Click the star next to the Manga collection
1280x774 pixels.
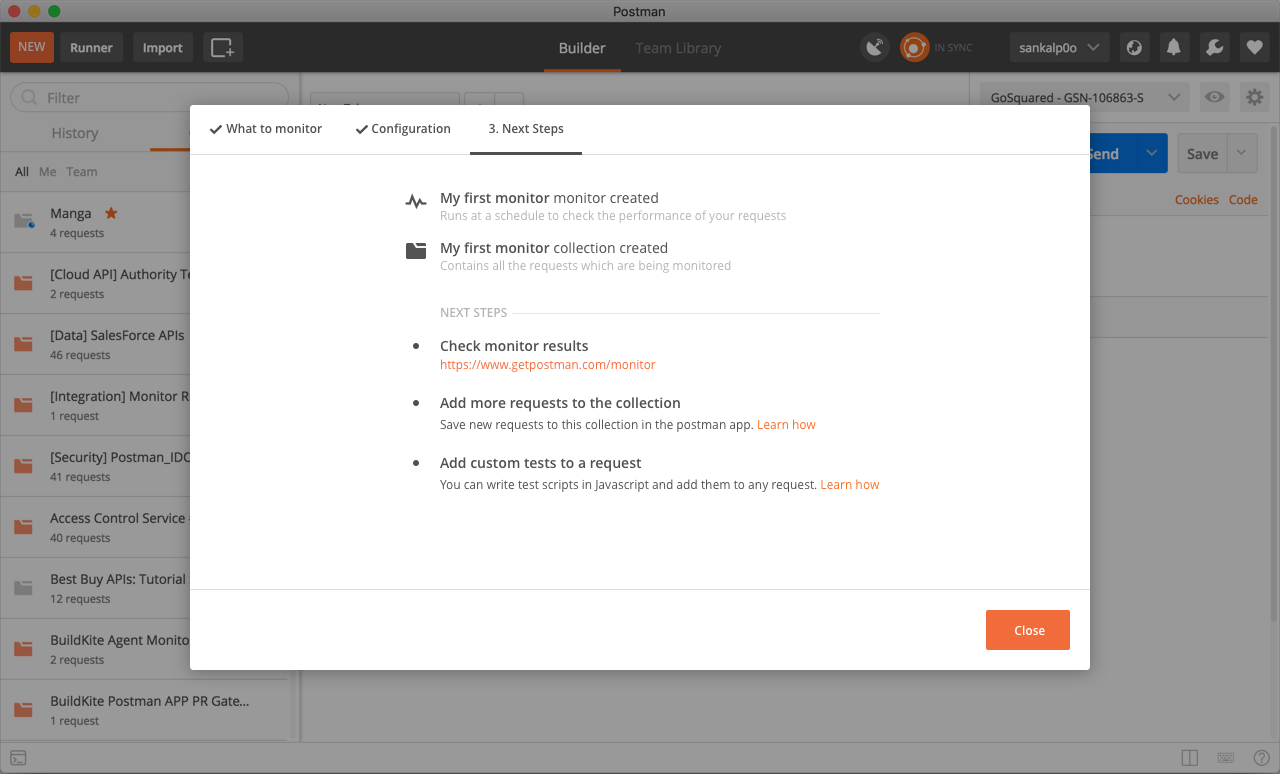(x=111, y=213)
